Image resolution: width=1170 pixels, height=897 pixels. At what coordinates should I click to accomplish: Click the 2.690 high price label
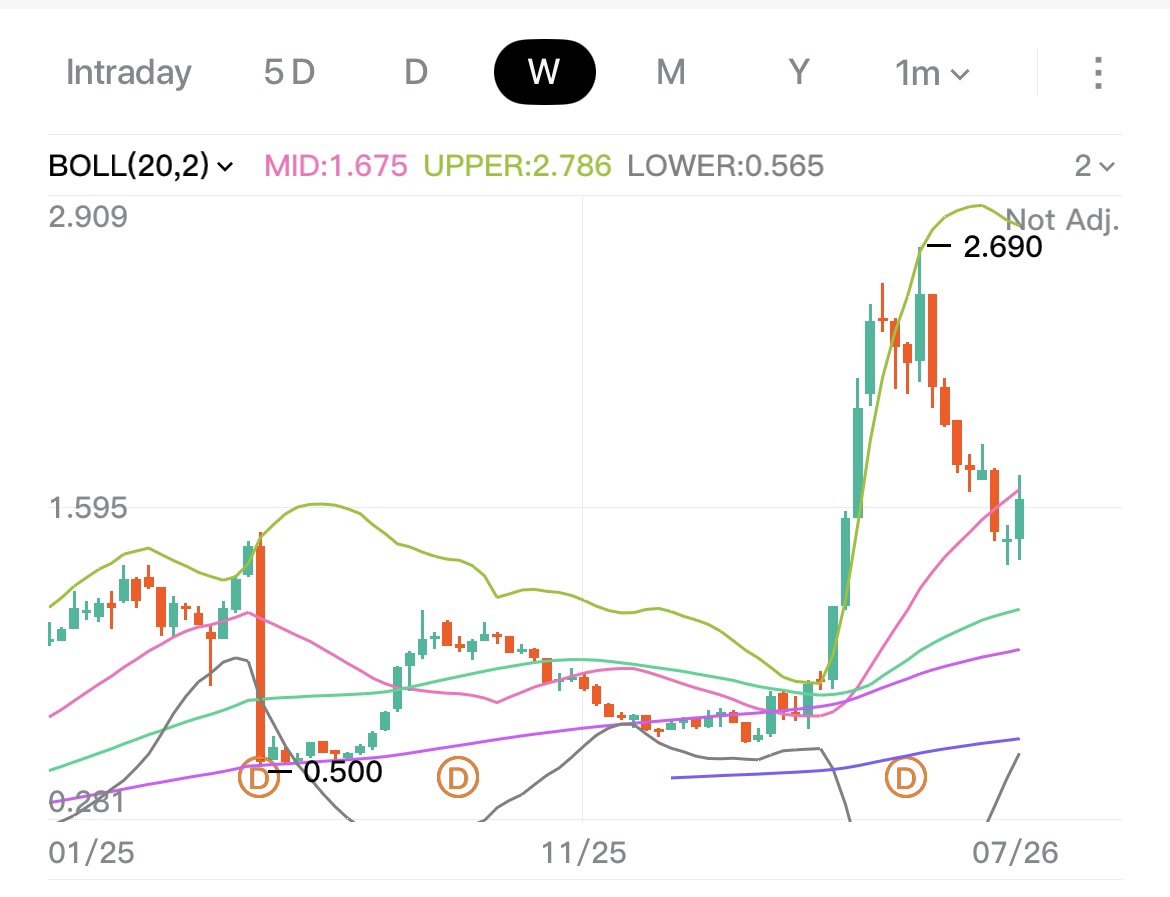click(1002, 246)
